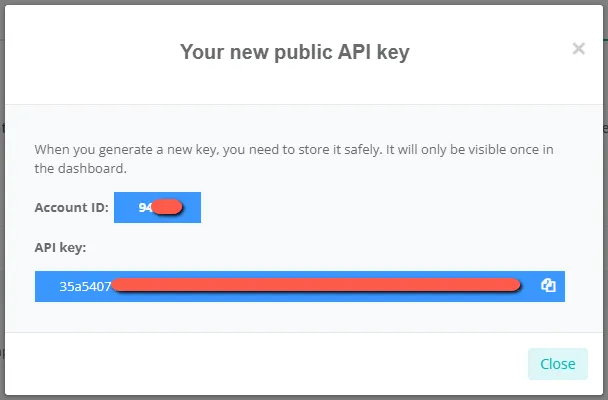Click the empty footer area left of Close

tap(260, 363)
